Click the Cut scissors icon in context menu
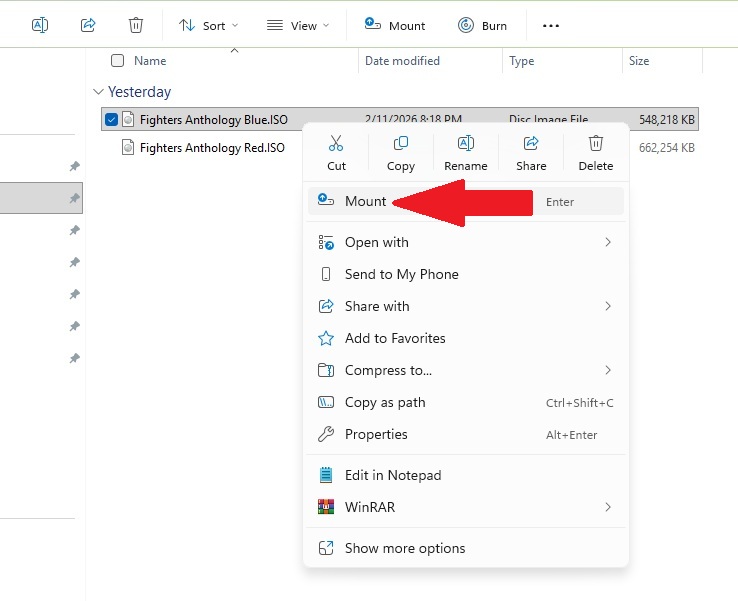This screenshot has width=738, height=601. tap(336, 143)
